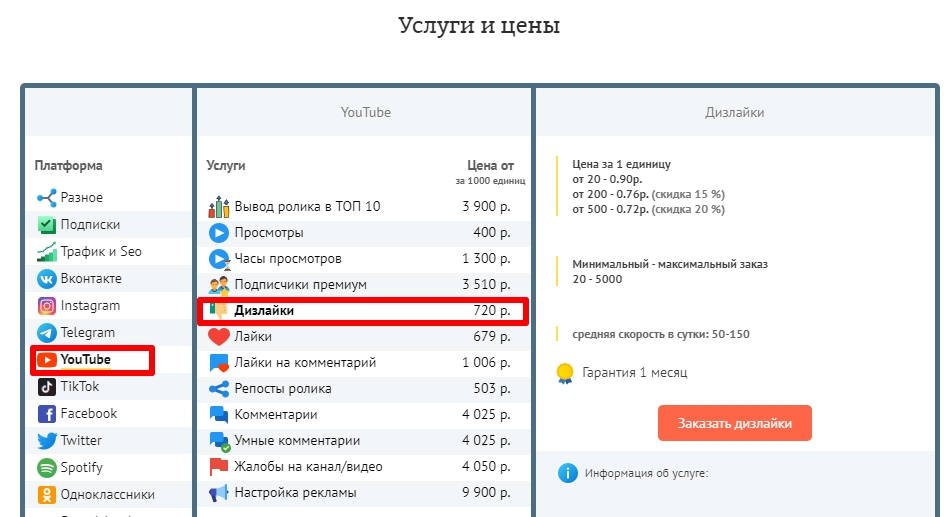The width and height of the screenshot is (944, 517).
Task: Open the Разное platform category
Action: coord(81,198)
